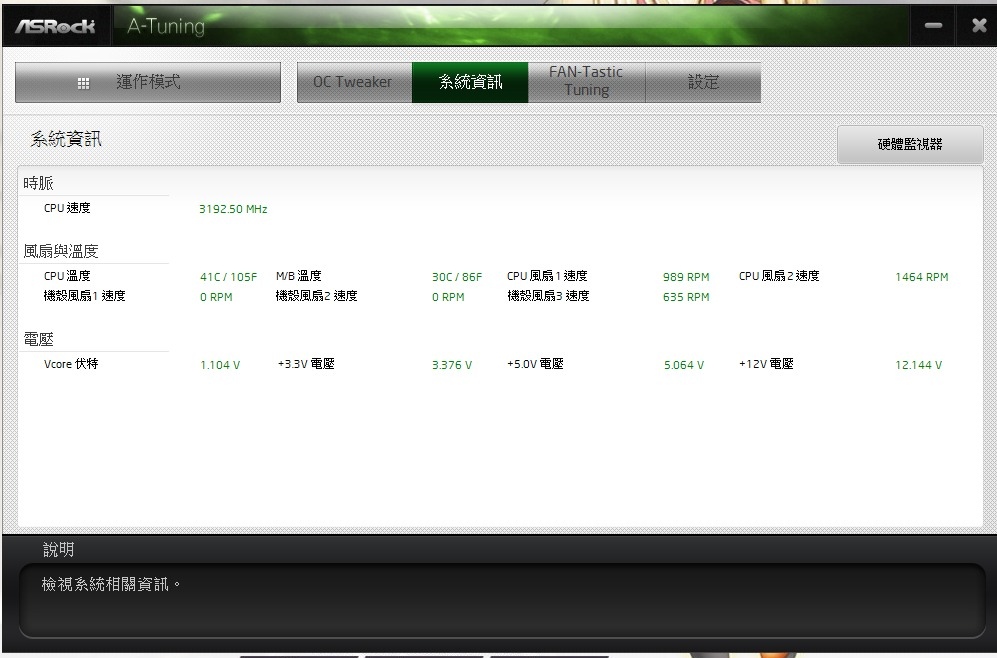Switch to the OC Tweaker tab
The image size is (997, 658).
[x=354, y=82]
